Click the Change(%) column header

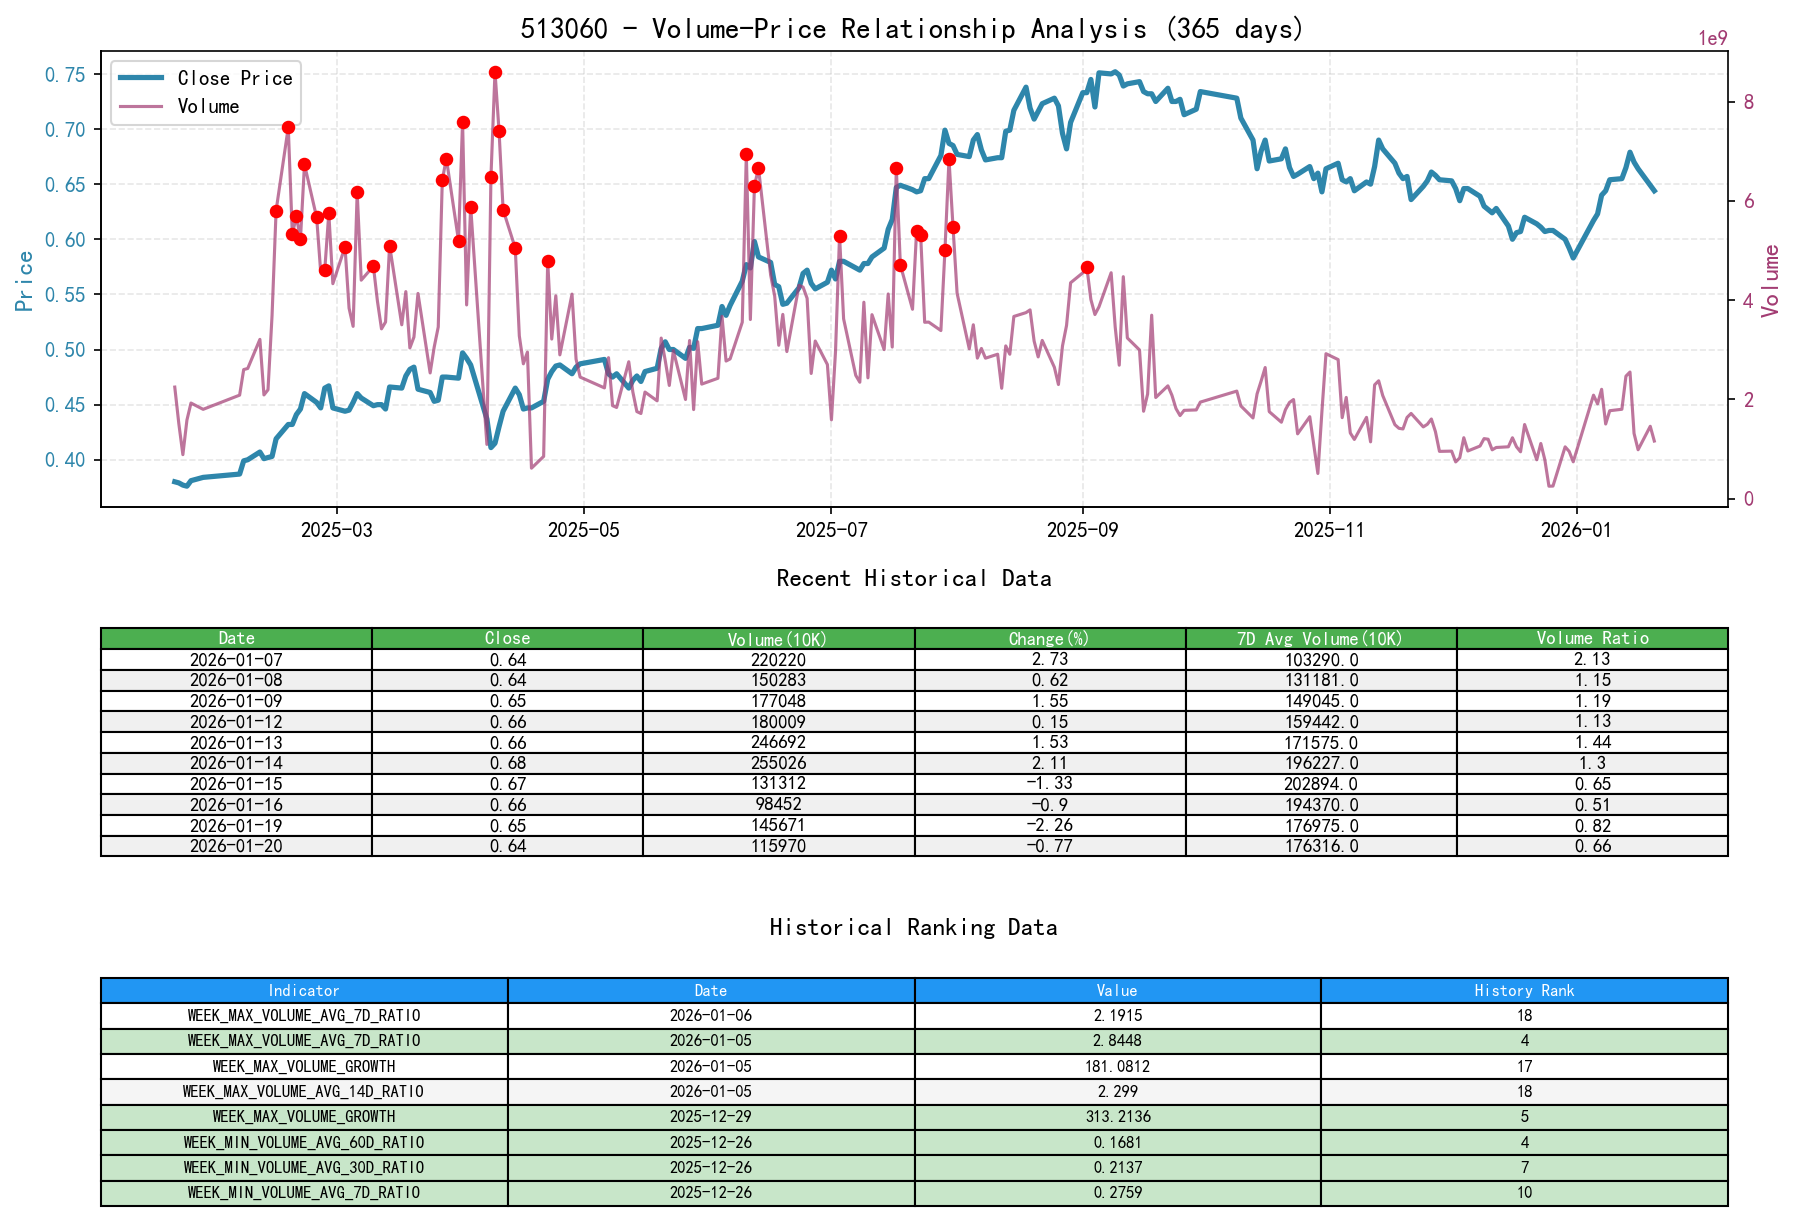coord(1048,638)
